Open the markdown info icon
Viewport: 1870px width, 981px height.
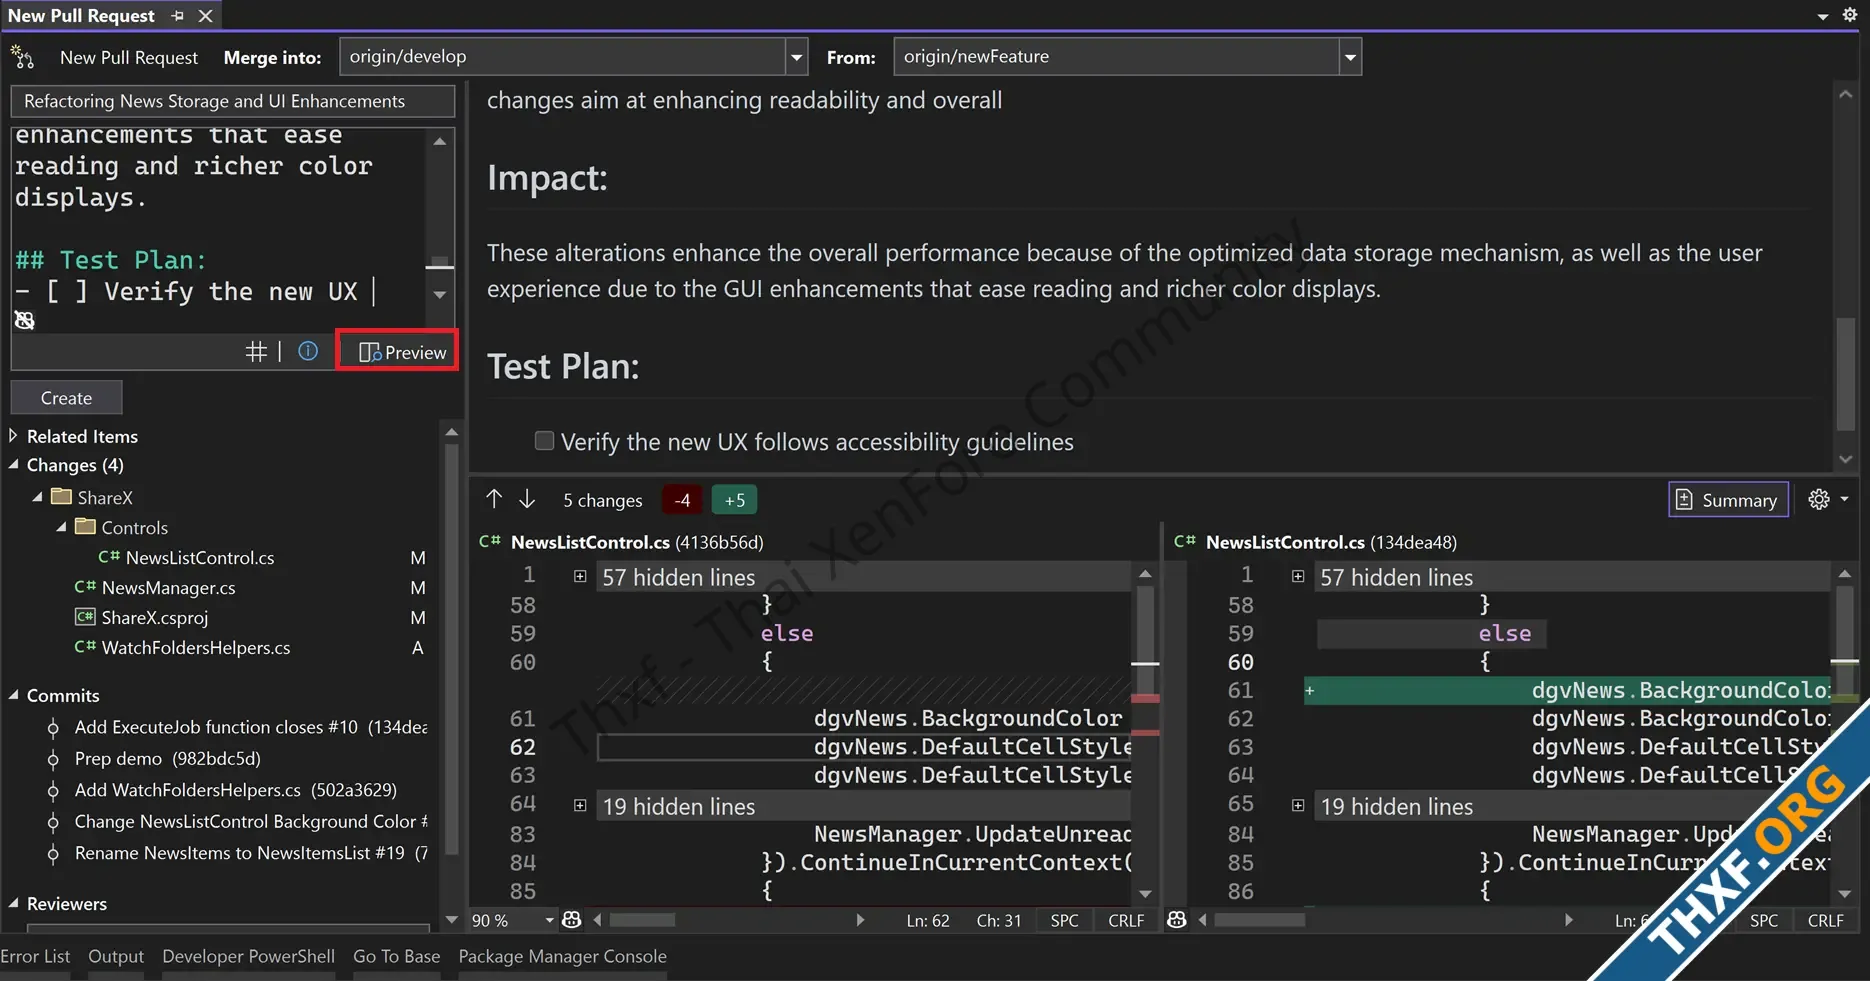[x=308, y=351]
